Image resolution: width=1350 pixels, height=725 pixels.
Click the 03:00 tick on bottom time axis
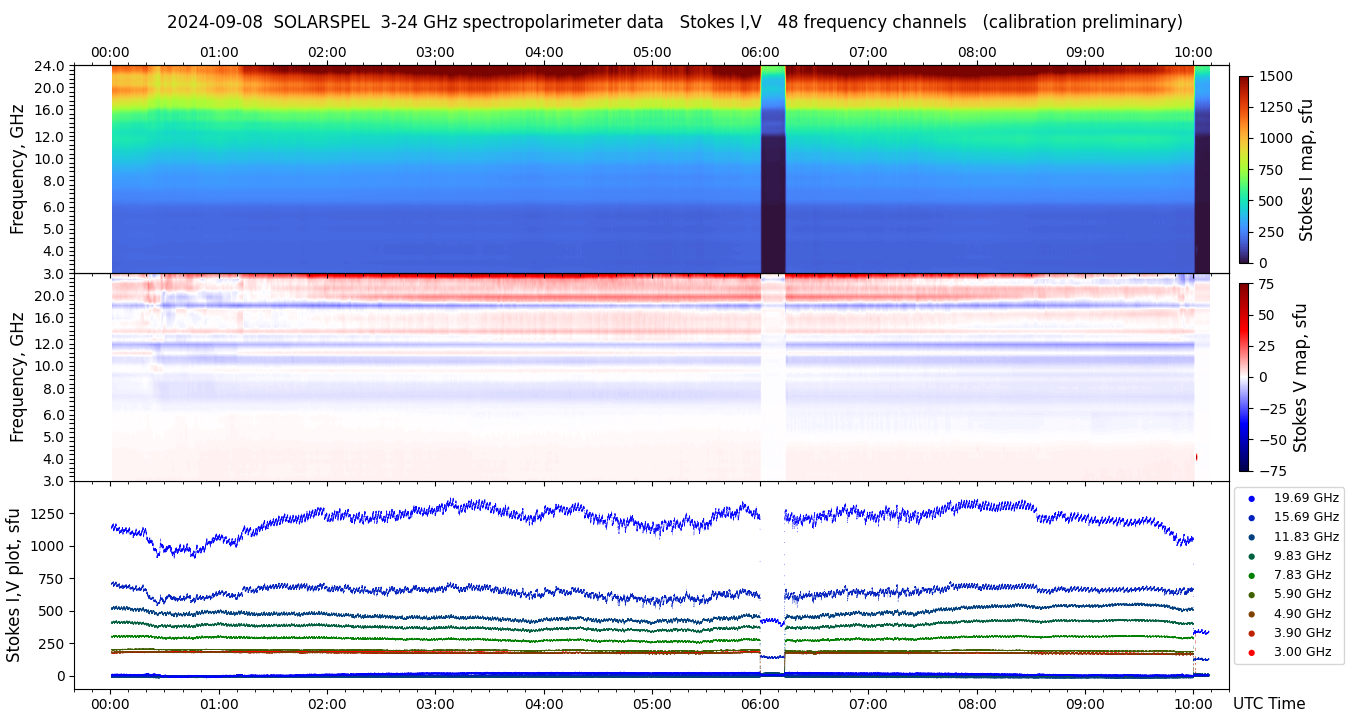(435, 704)
